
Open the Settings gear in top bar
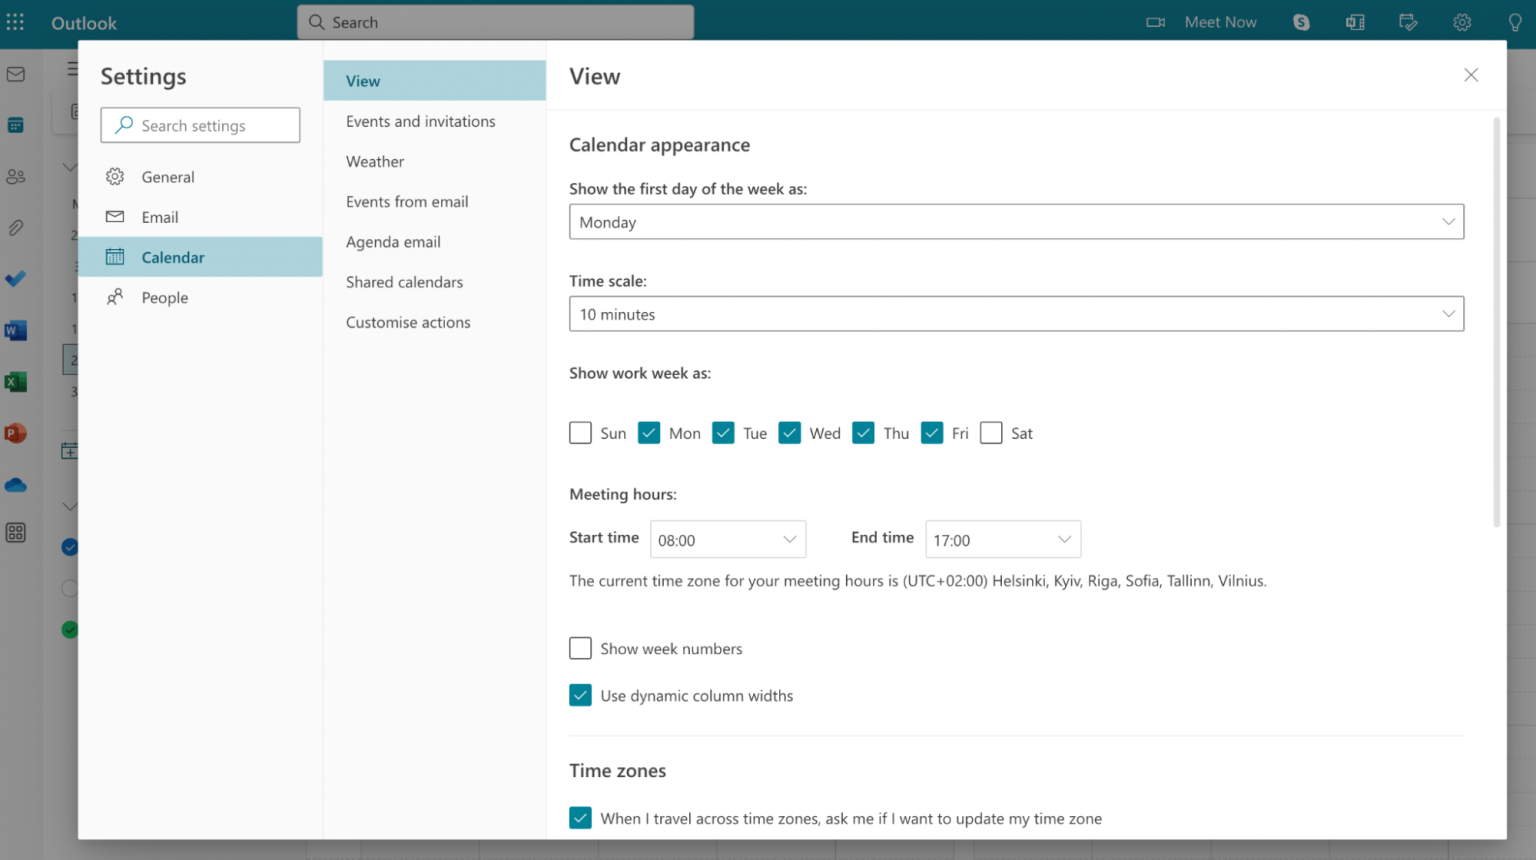[x=1462, y=22]
